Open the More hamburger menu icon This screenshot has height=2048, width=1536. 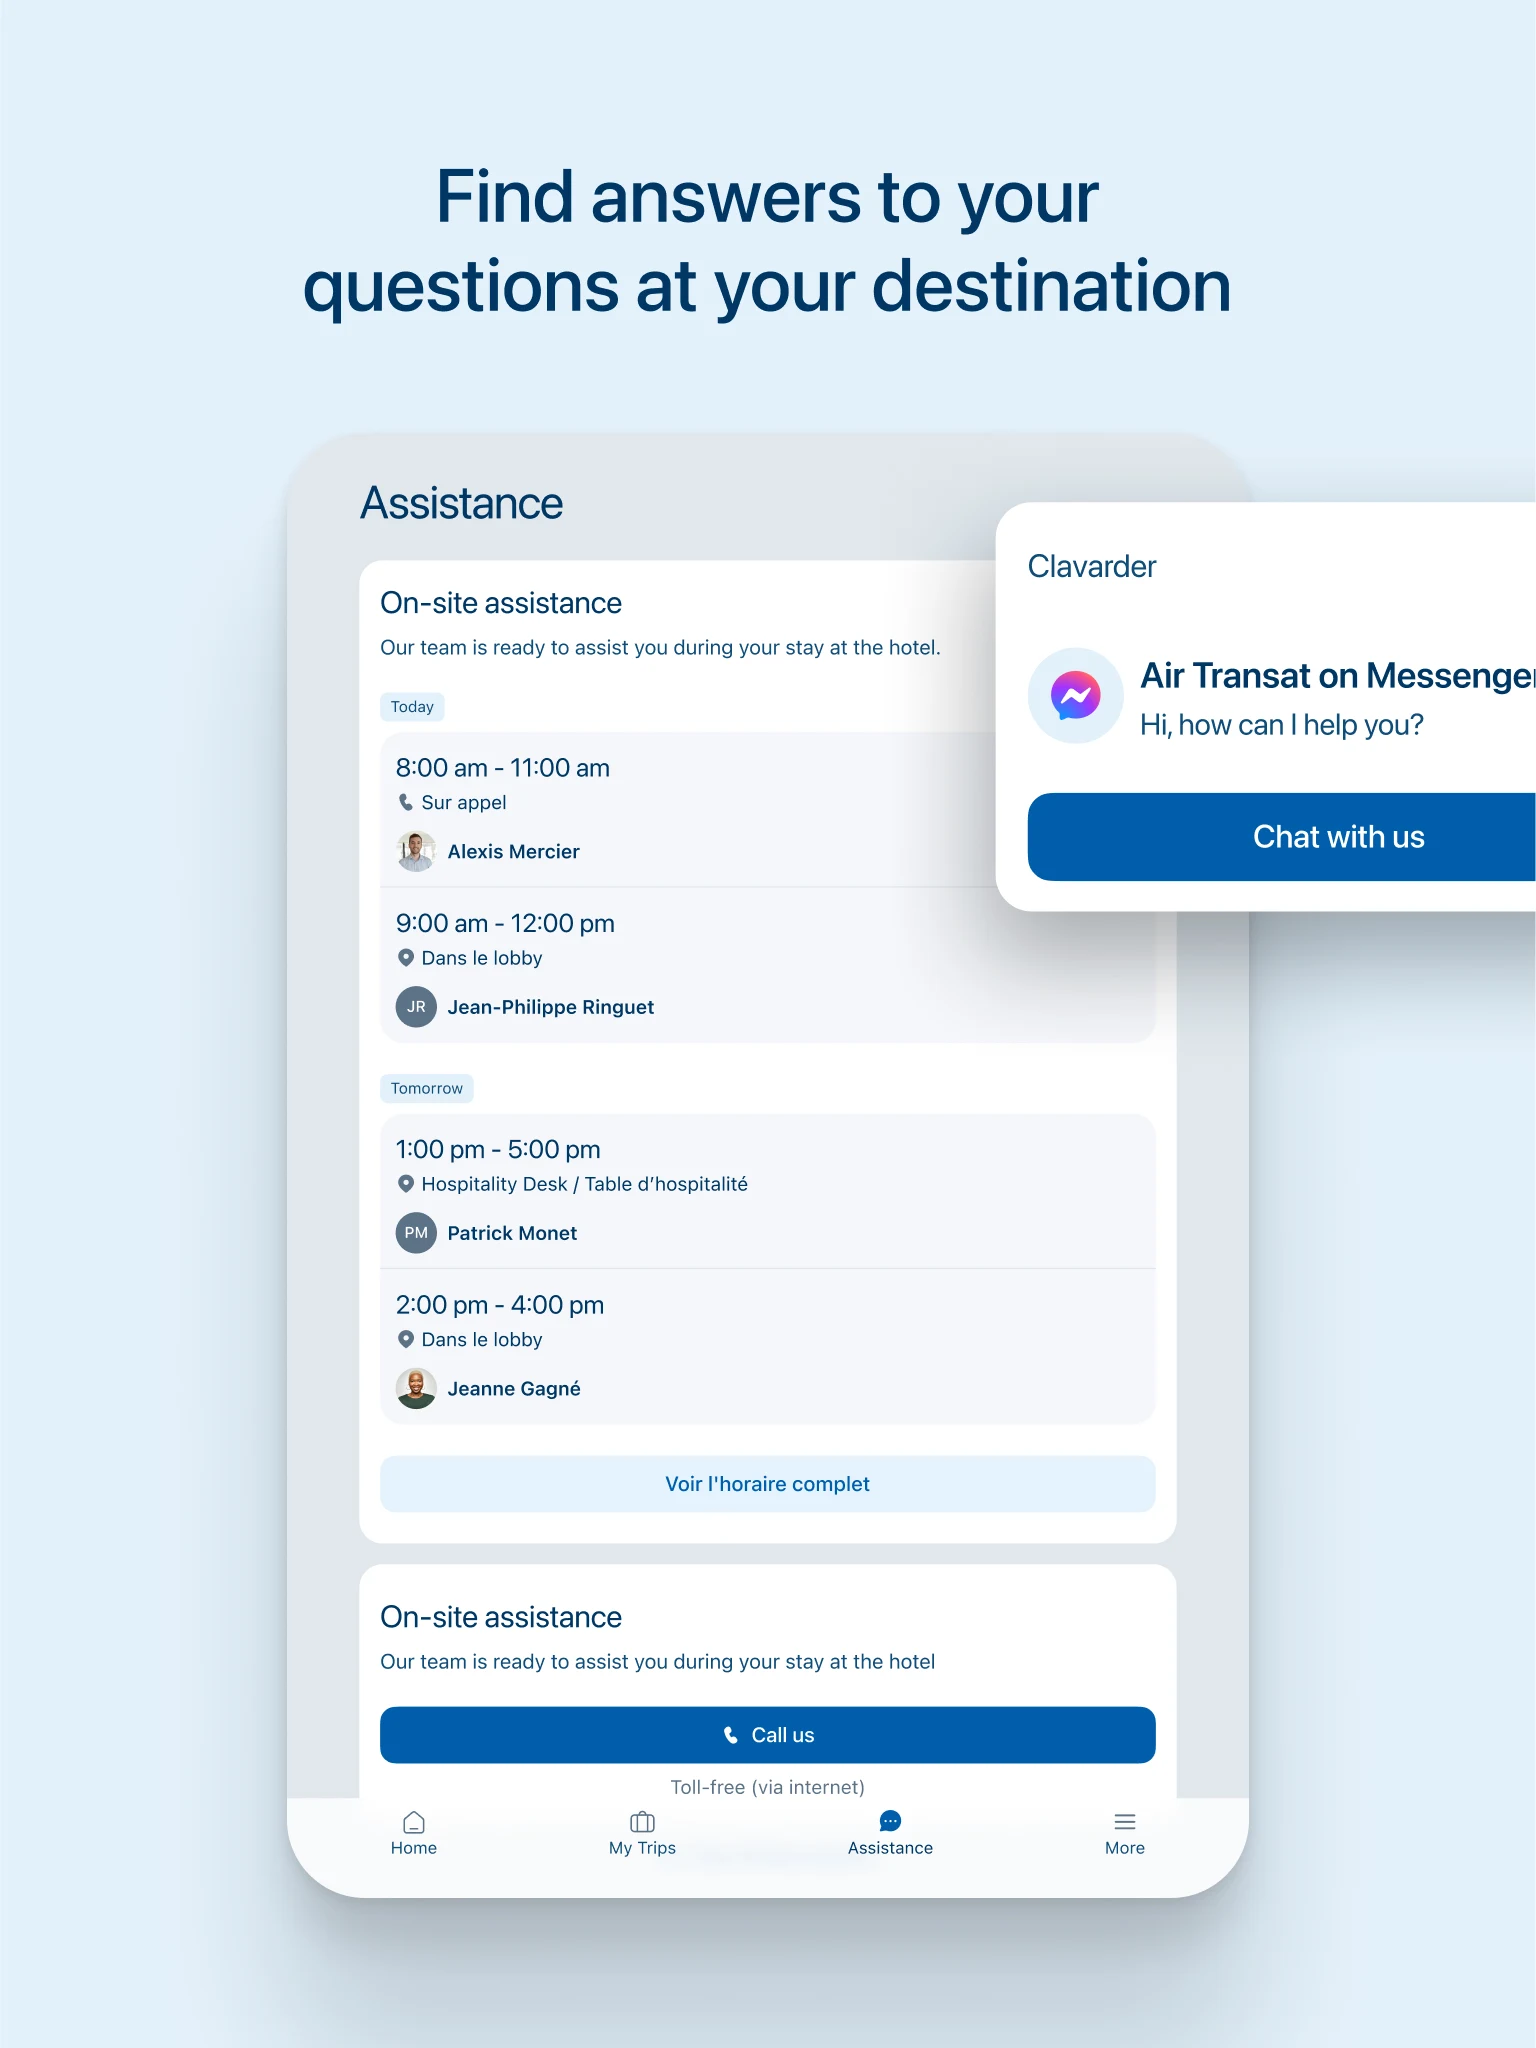pyautogui.click(x=1124, y=1822)
